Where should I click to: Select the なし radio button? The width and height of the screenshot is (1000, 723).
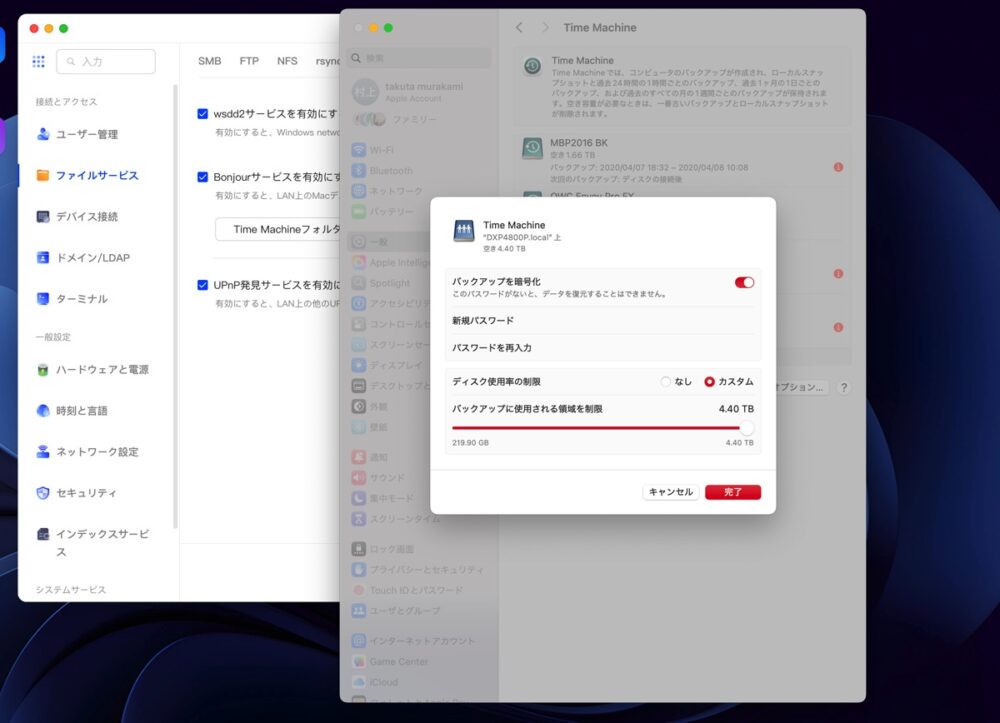pos(666,382)
